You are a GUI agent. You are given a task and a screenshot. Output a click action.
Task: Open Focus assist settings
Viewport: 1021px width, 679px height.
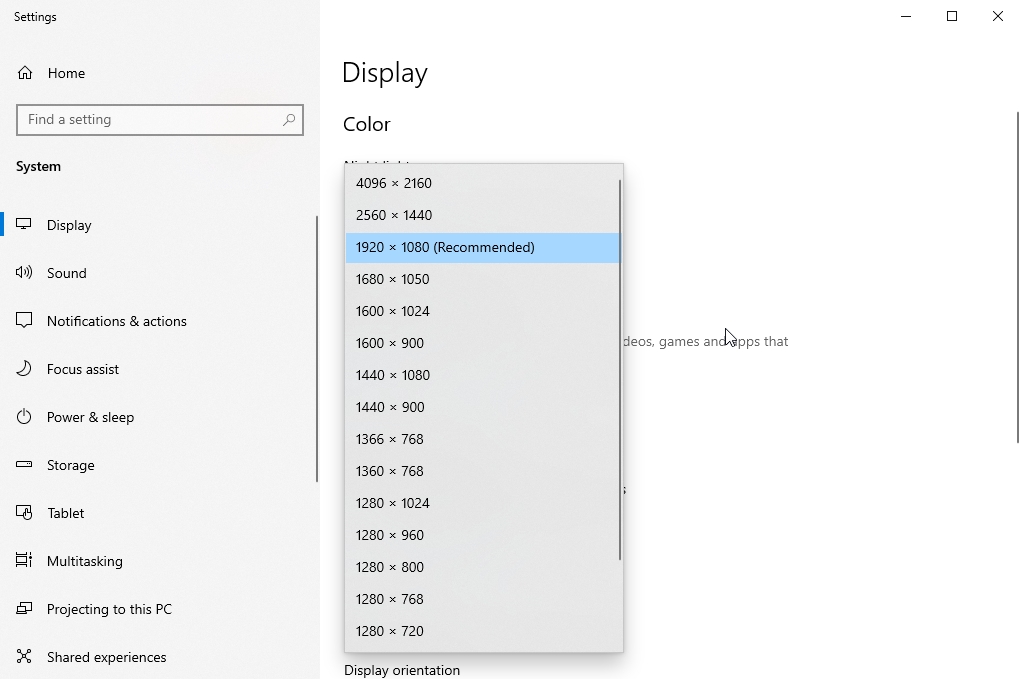(x=159, y=369)
